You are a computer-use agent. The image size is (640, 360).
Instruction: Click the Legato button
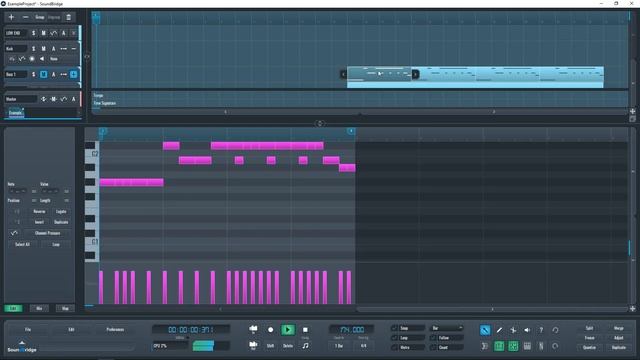(x=61, y=212)
